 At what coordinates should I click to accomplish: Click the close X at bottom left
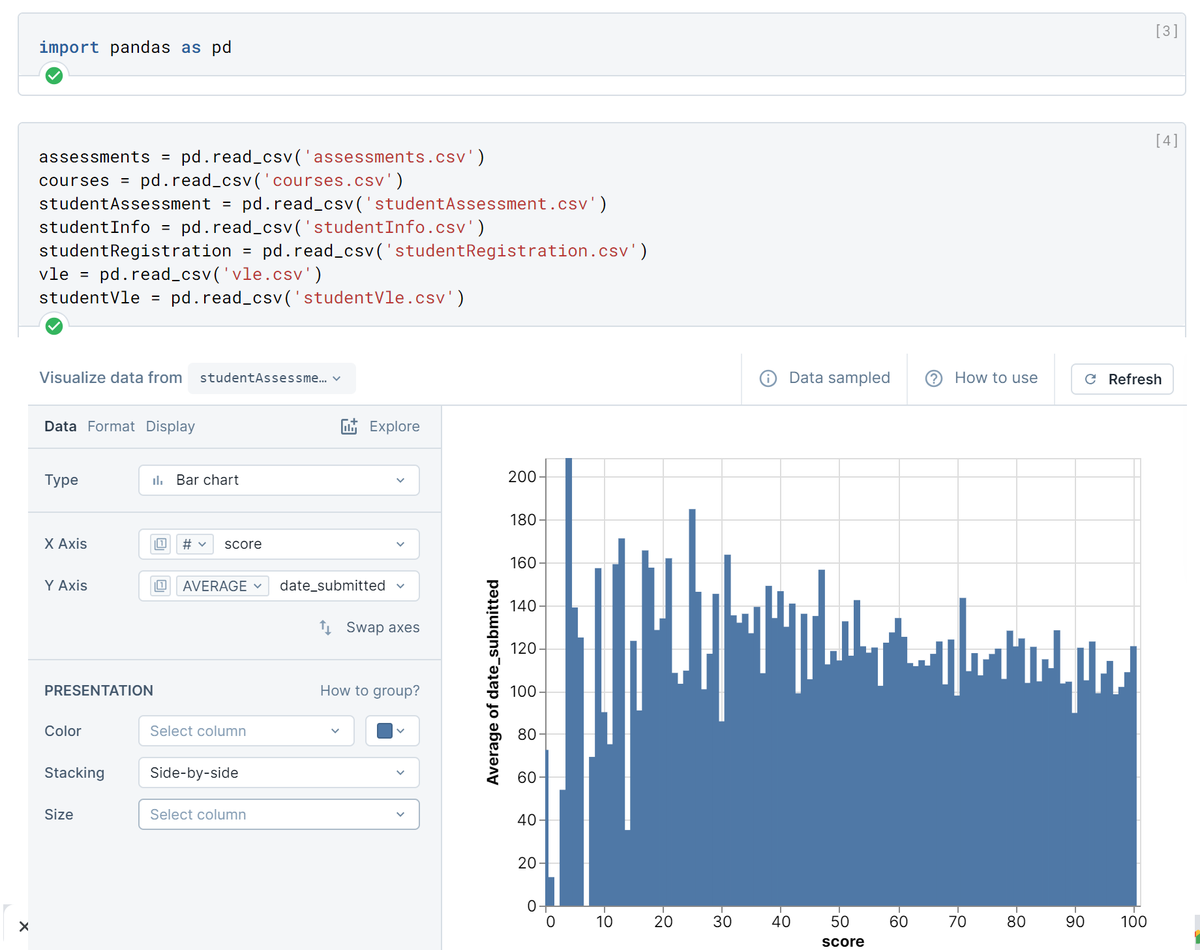click(x=24, y=927)
